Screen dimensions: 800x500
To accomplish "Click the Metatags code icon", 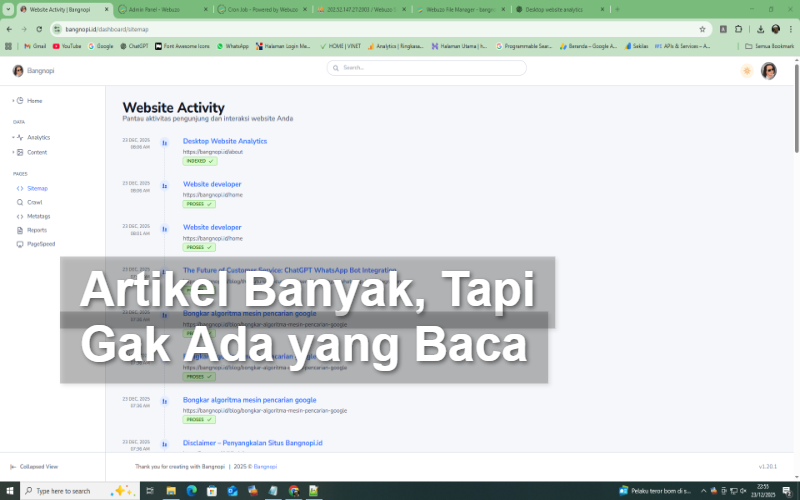I will coord(19,216).
